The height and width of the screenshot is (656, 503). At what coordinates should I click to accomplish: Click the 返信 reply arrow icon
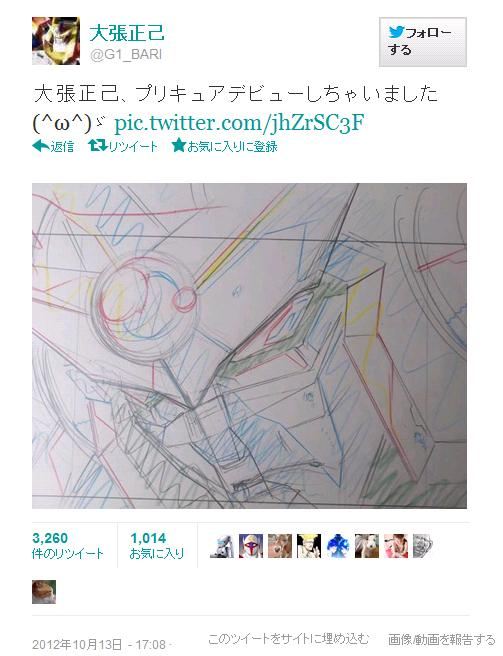pyautogui.click(x=41, y=146)
